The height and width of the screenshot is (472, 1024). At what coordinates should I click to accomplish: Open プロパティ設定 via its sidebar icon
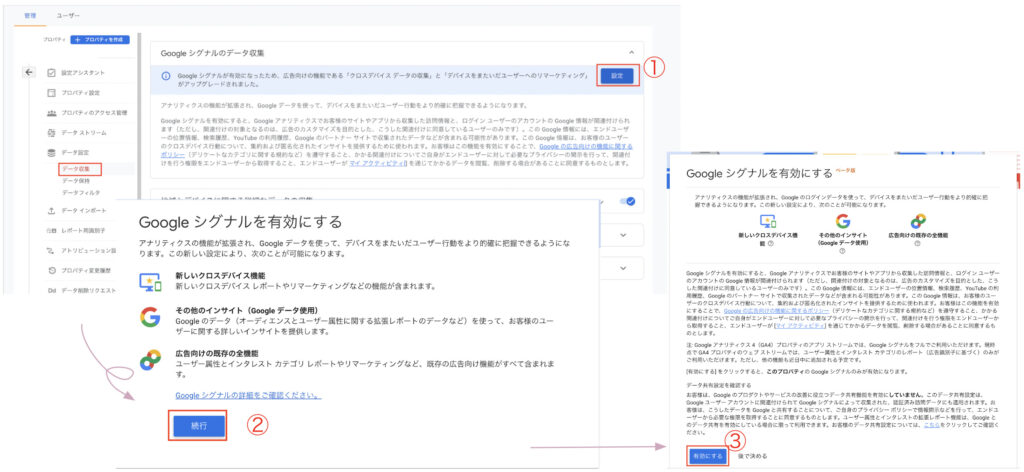pyautogui.click(x=51, y=93)
